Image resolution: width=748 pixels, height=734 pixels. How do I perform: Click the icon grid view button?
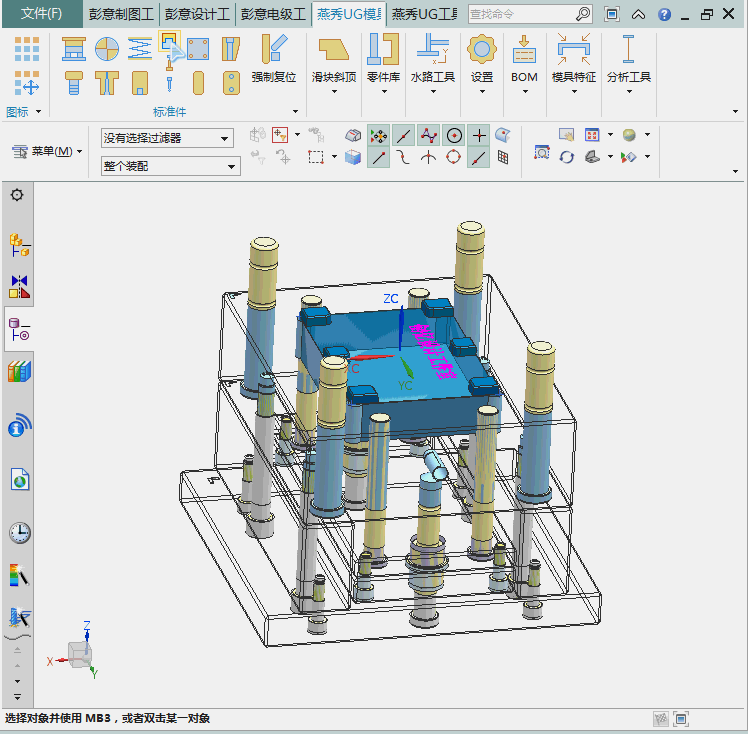coord(27,49)
